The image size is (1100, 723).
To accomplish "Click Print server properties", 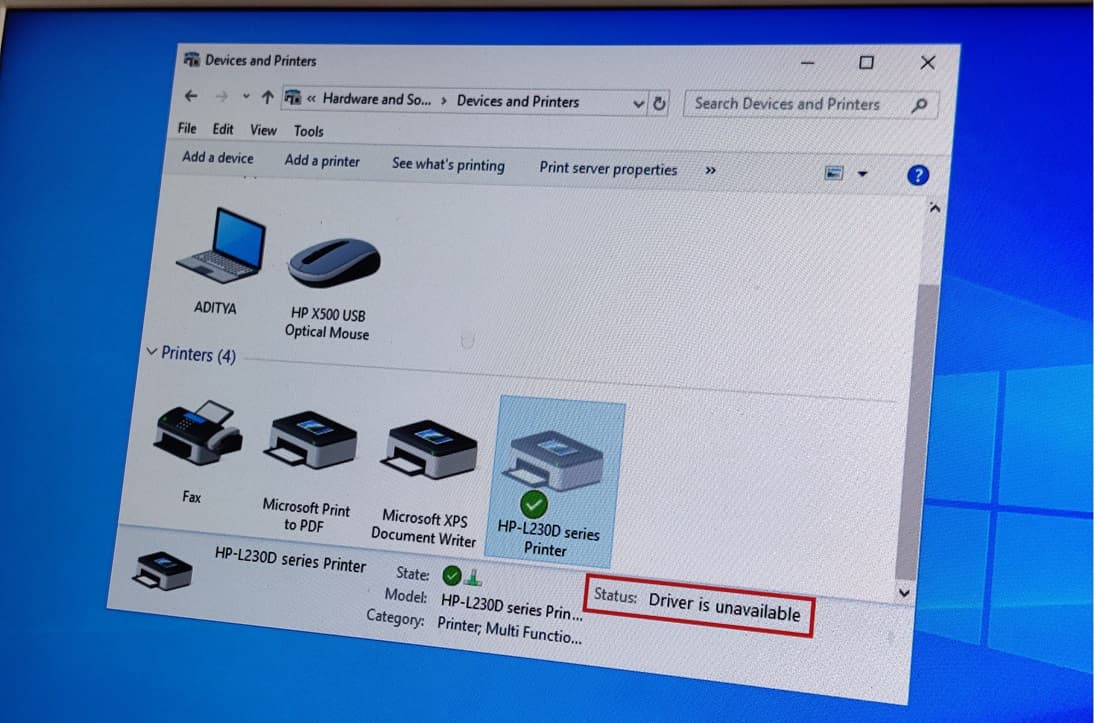I will tap(607, 169).
